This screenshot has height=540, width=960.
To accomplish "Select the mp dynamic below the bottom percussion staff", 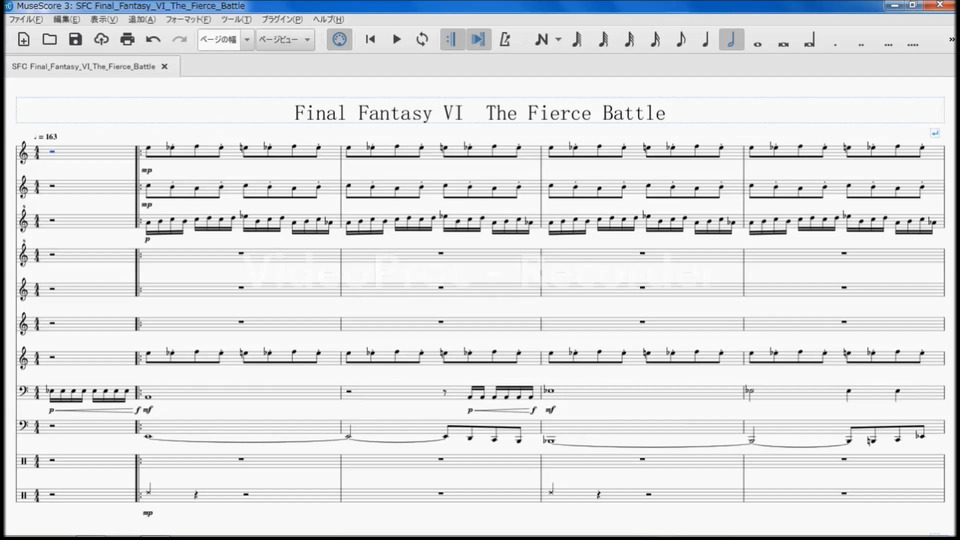I will click(x=148, y=513).
